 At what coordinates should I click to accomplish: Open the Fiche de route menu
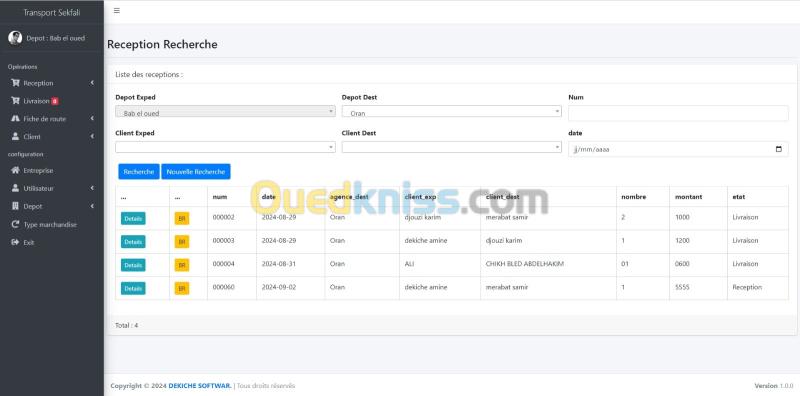point(52,118)
